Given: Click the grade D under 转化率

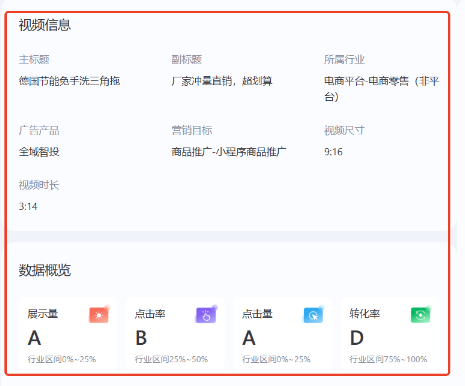Looking at the screenshot, I should click(x=357, y=338).
